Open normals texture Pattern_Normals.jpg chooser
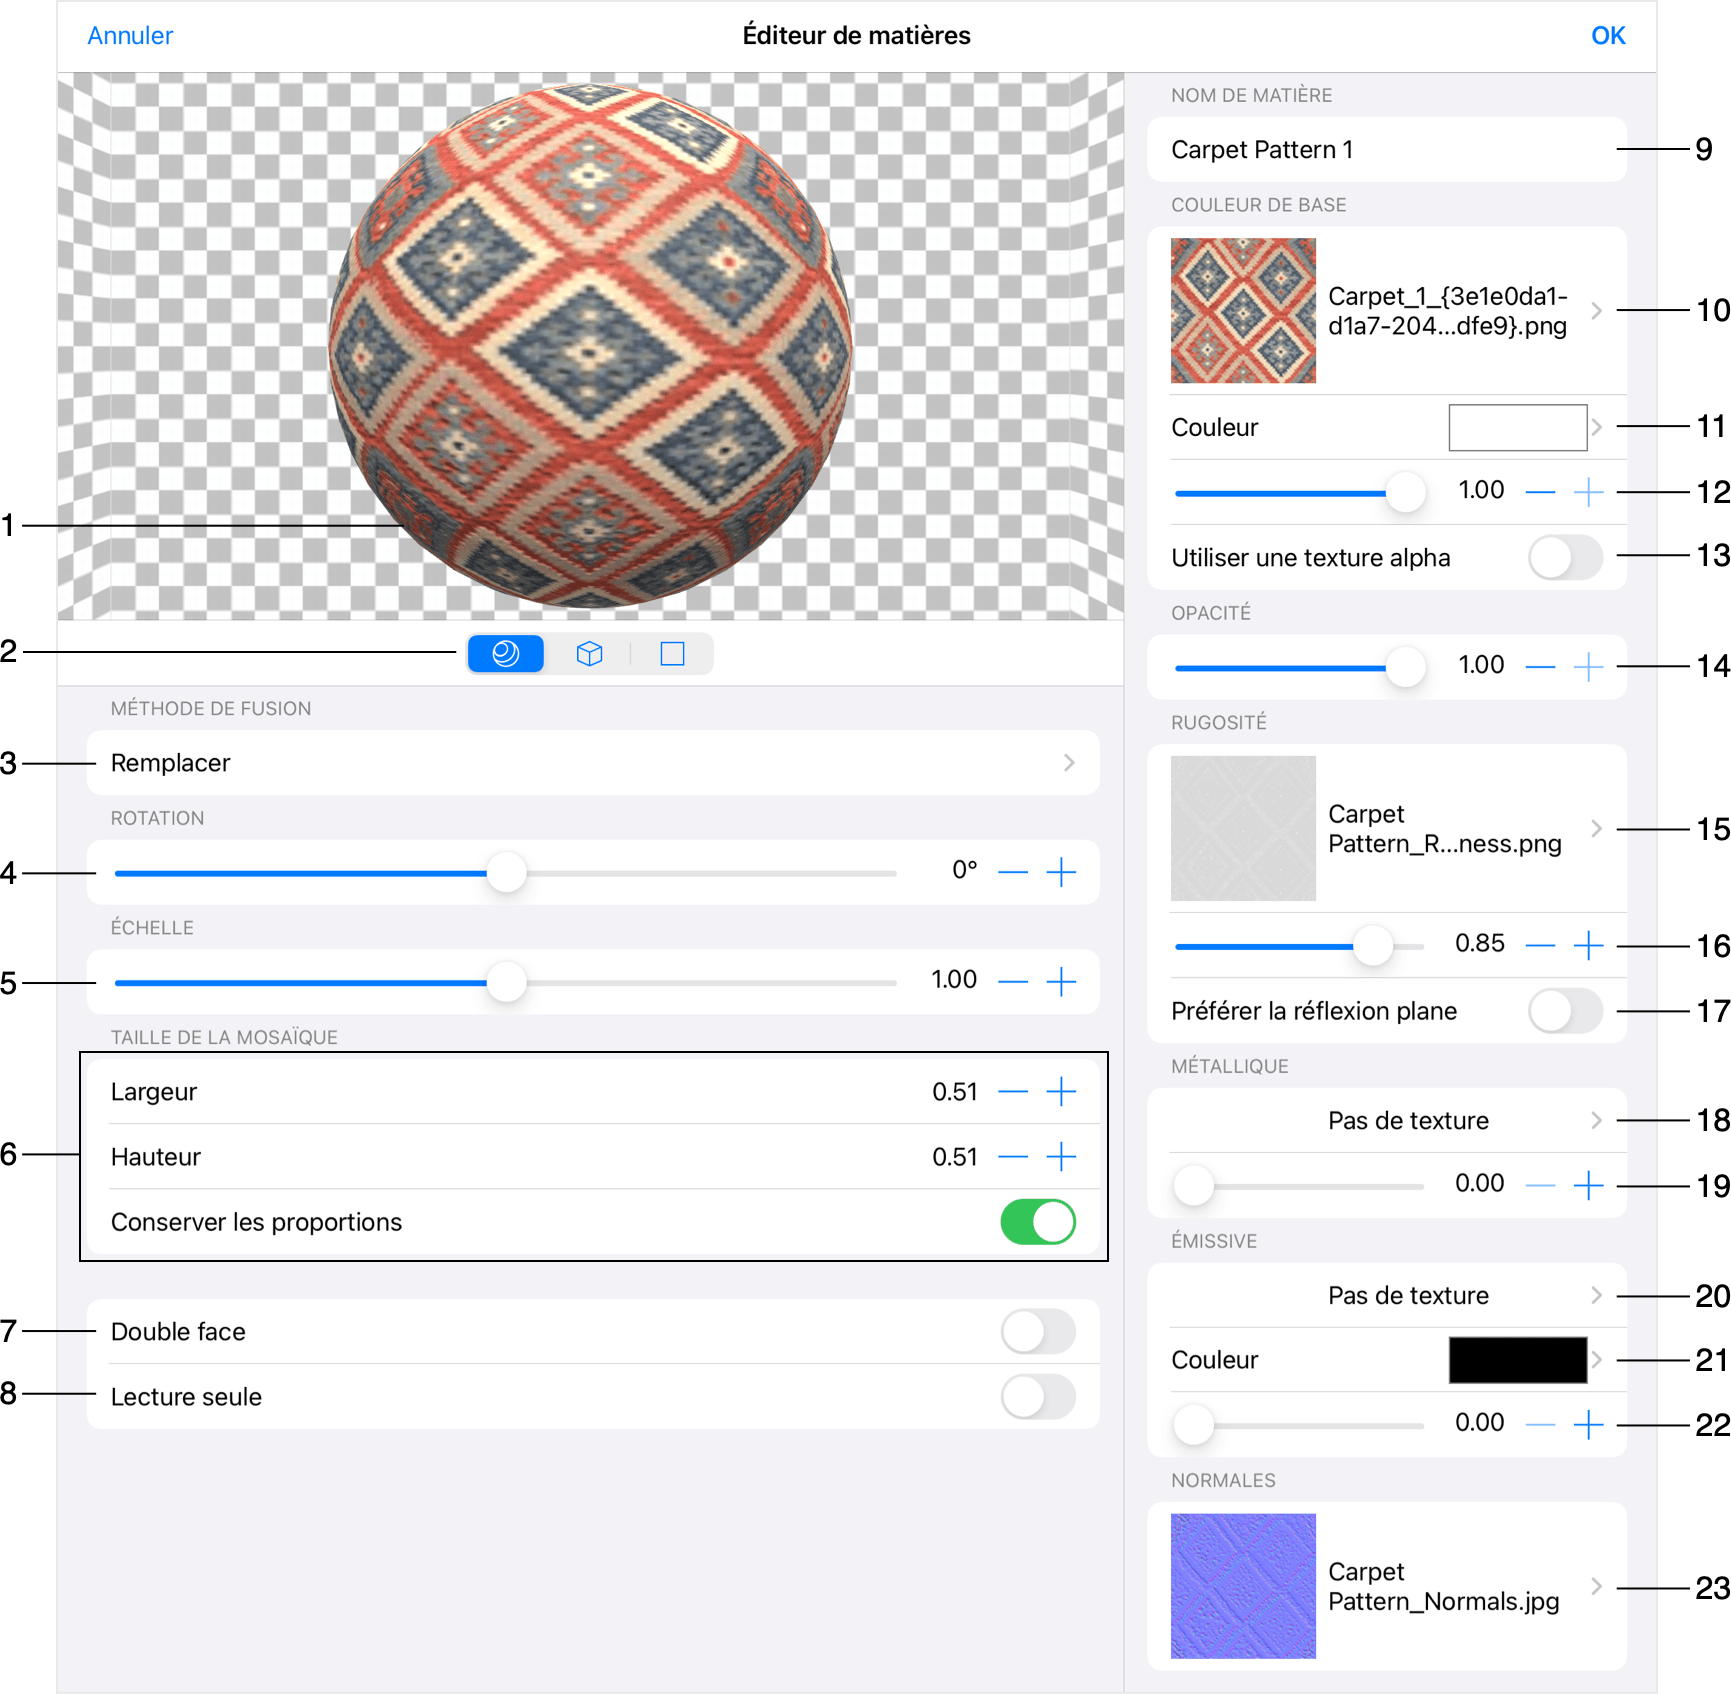This screenshot has width=1731, height=1694. tap(1387, 1586)
